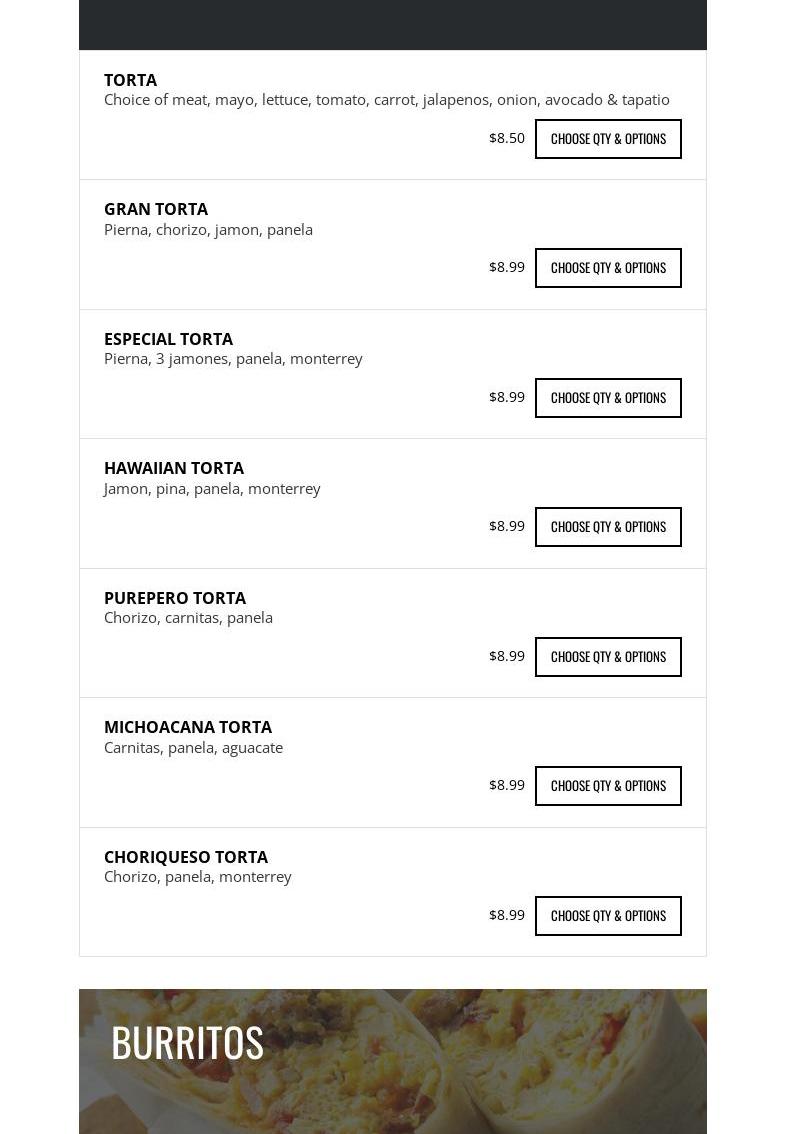Click the ESPECIAL TORTA item name
The image size is (785, 1134).
[x=168, y=339]
